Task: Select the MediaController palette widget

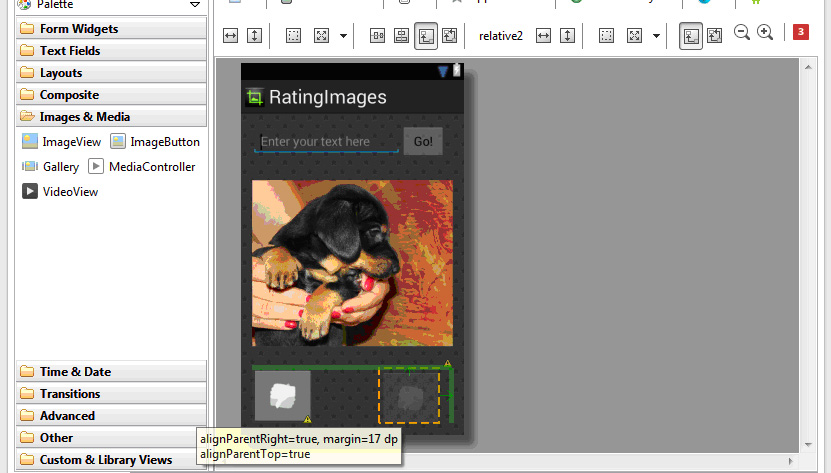Action: (x=142, y=167)
